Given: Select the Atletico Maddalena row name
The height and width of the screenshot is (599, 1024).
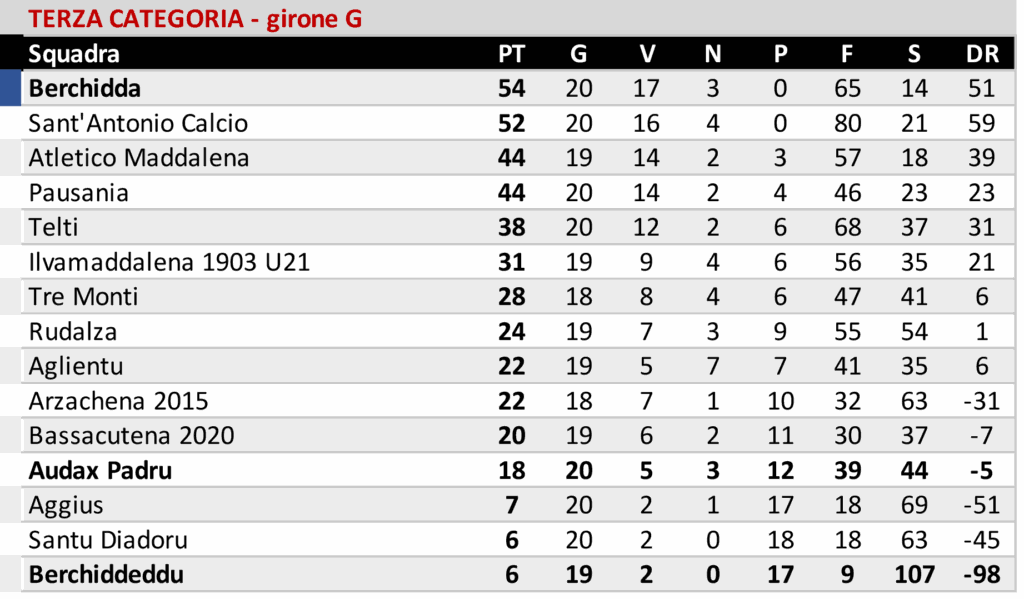Looking at the screenshot, I should pyautogui.click(x=139, y=158).
